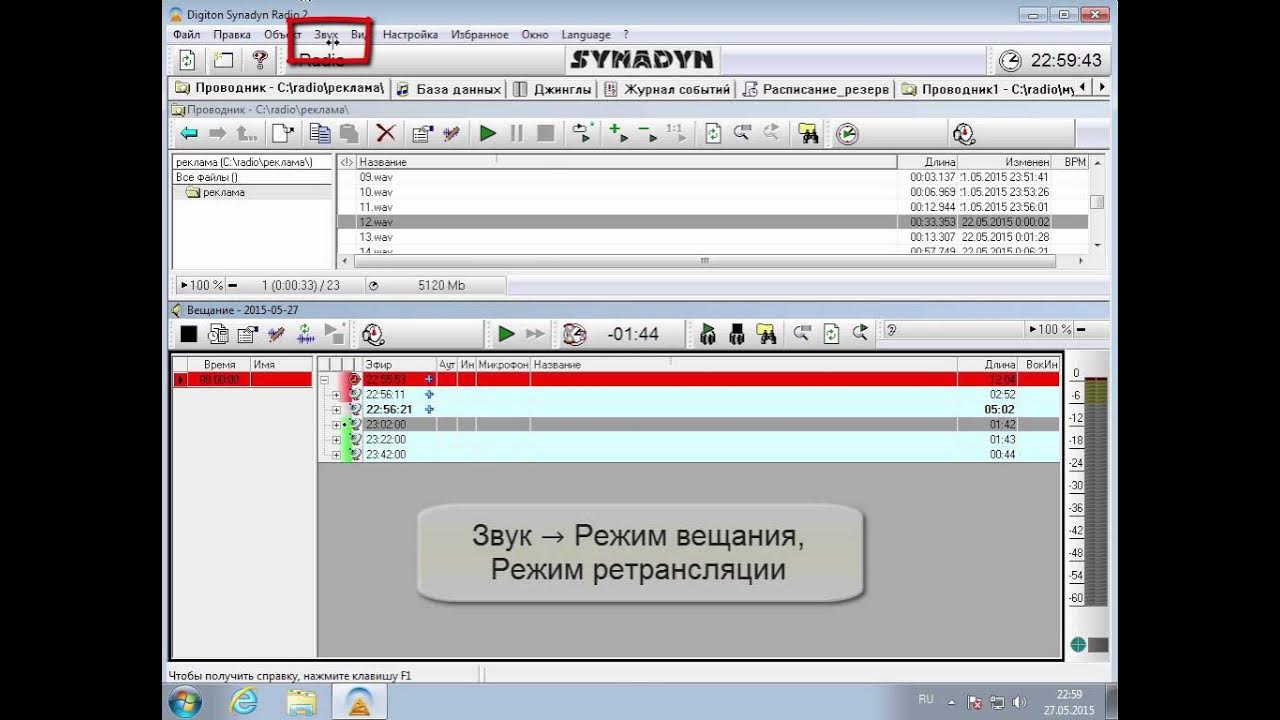Image resolution: width=1280 pixels, height=720 pixels.
Task: Open the Окно menu
Action: click(535, 34)
